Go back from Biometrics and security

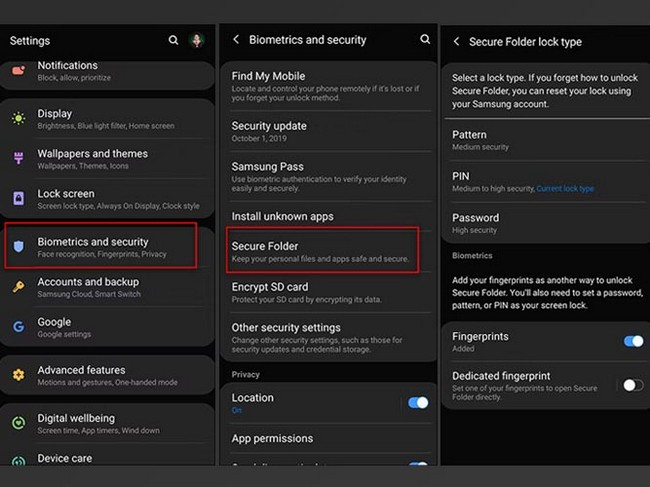[236, 40]
